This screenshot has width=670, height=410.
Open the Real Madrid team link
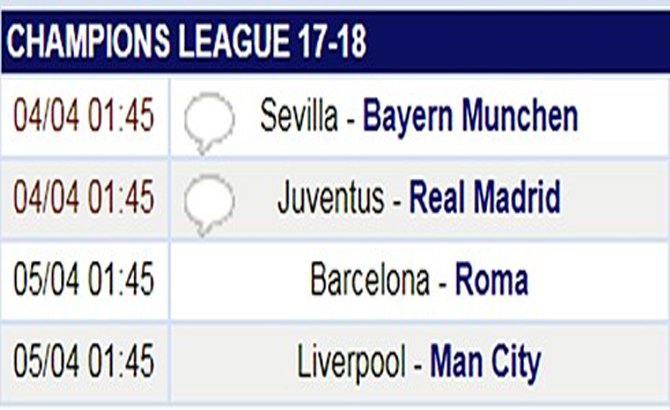[x=485, y=197]
